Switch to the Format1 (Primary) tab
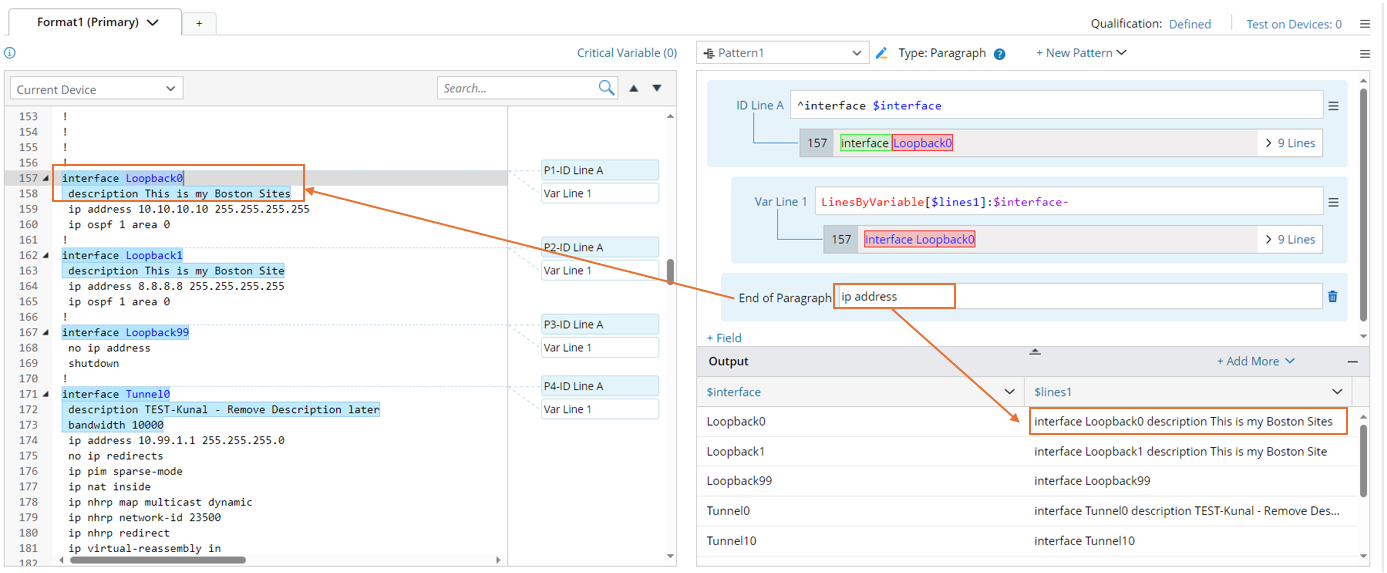The width and height of the screenshot is (1387, 573). [97, 22]
